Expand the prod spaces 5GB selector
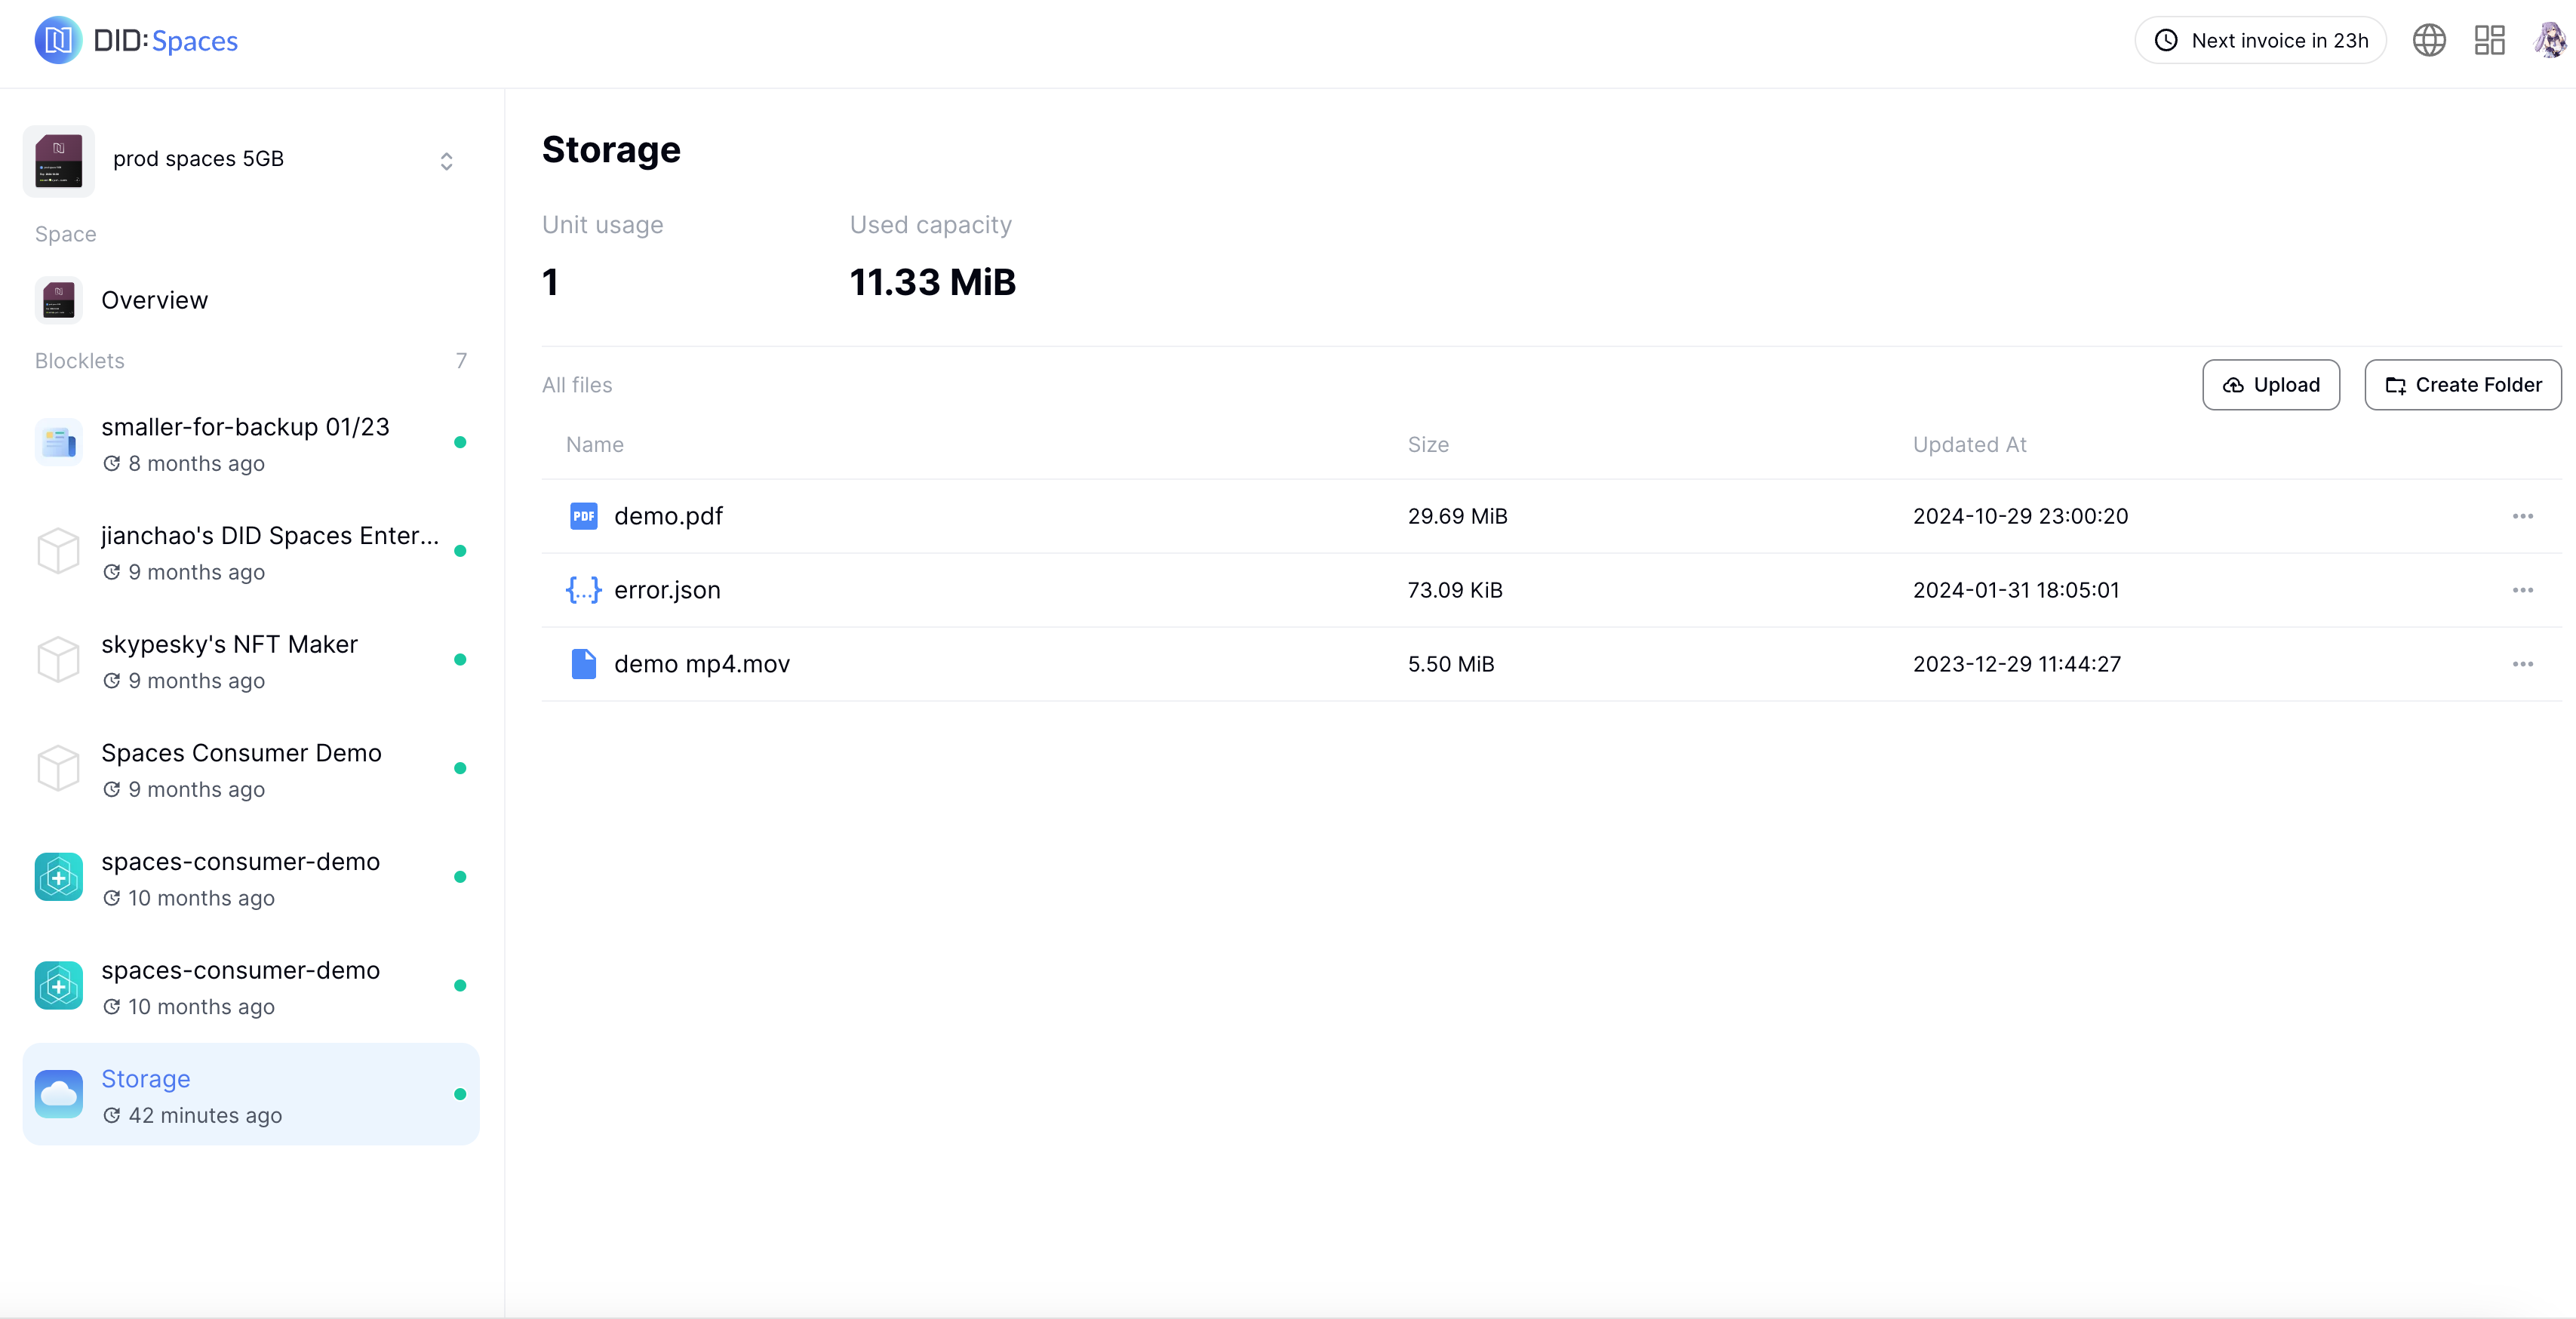This screenshot has height=1319, width=2576. [446, 161]
